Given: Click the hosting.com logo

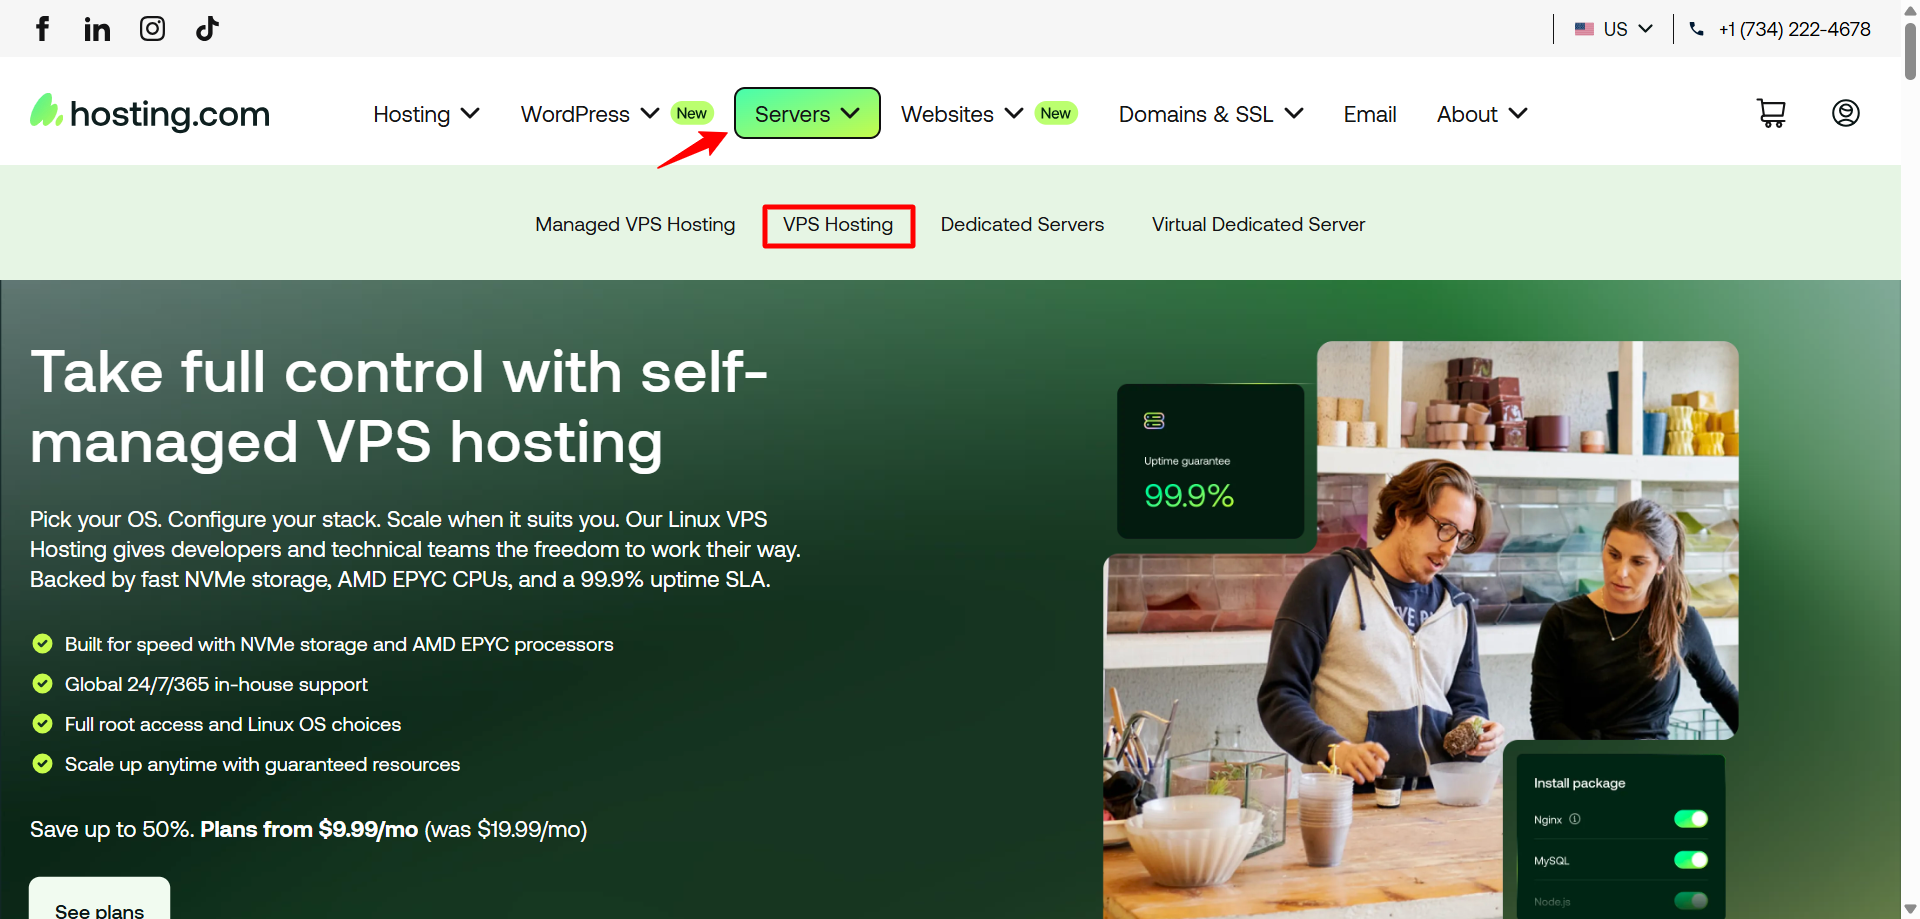Looking at the screenshot, I should coord(150,113).
